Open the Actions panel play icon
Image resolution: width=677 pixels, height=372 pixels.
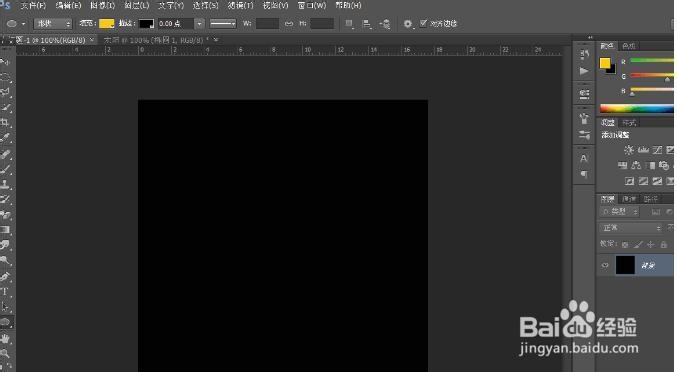[x=584, y=71]
